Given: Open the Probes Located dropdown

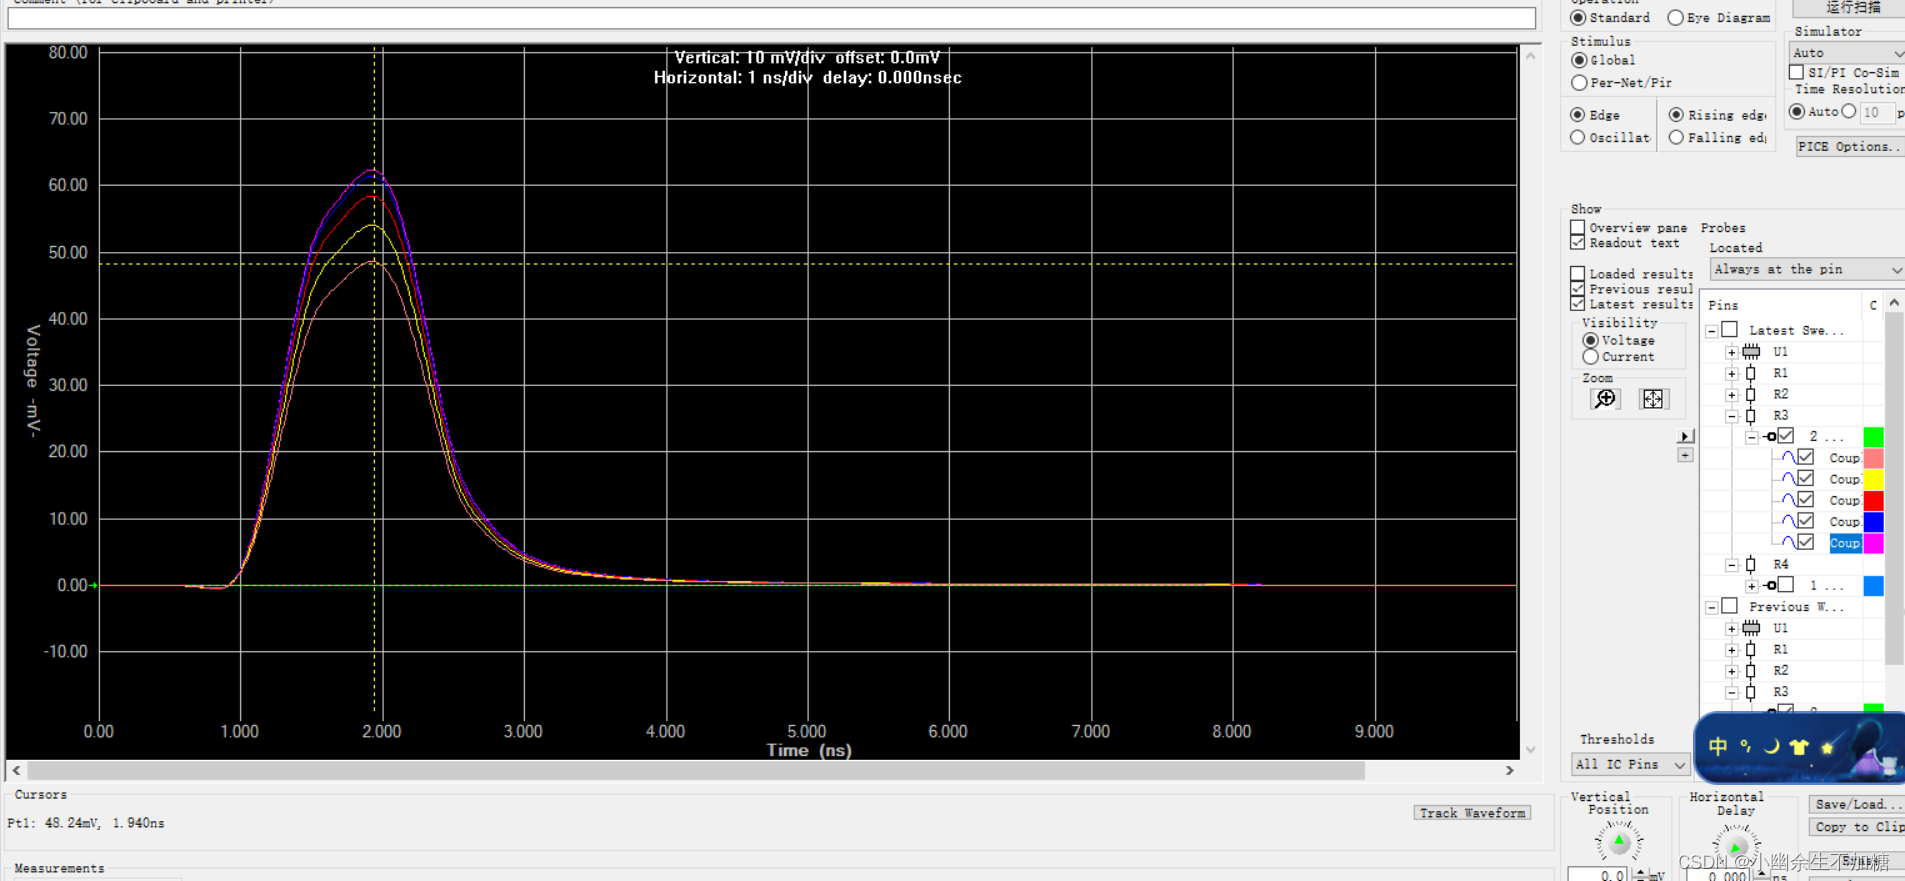Looking at the screenshot, I should (x=1806, y=269).
